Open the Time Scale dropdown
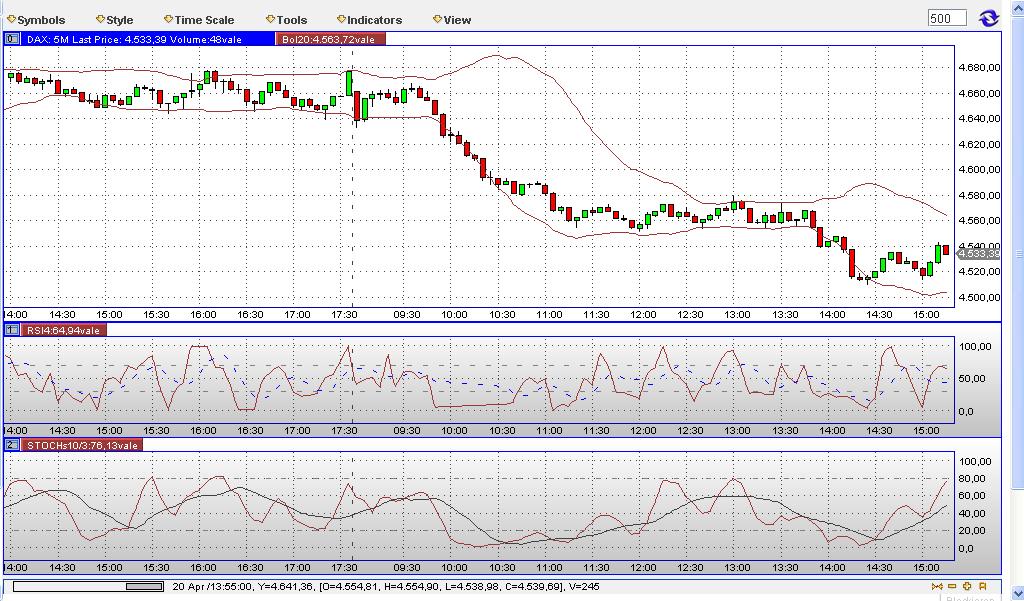The image size is (1024, 601). (200, 18)
